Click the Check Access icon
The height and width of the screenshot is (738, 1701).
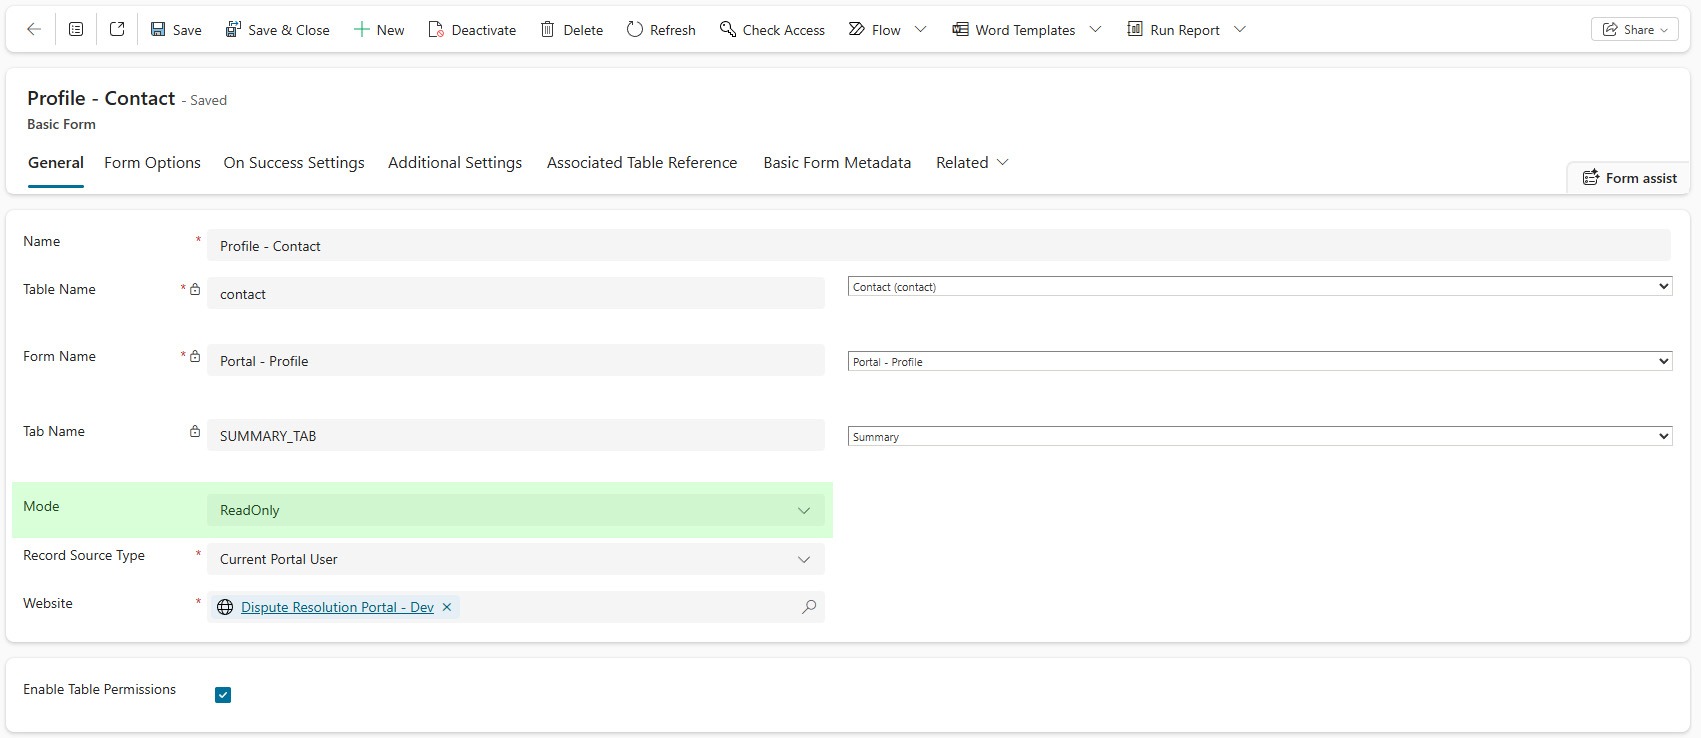tap(728, 30)
